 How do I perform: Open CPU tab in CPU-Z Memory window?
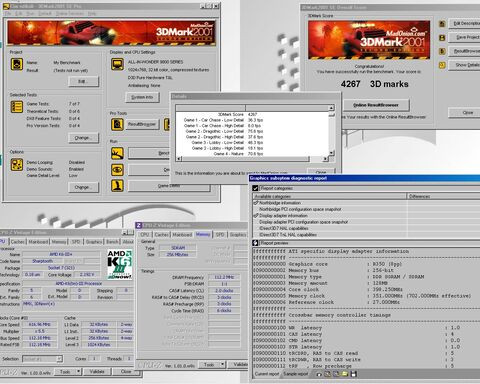tap(145, 235)
